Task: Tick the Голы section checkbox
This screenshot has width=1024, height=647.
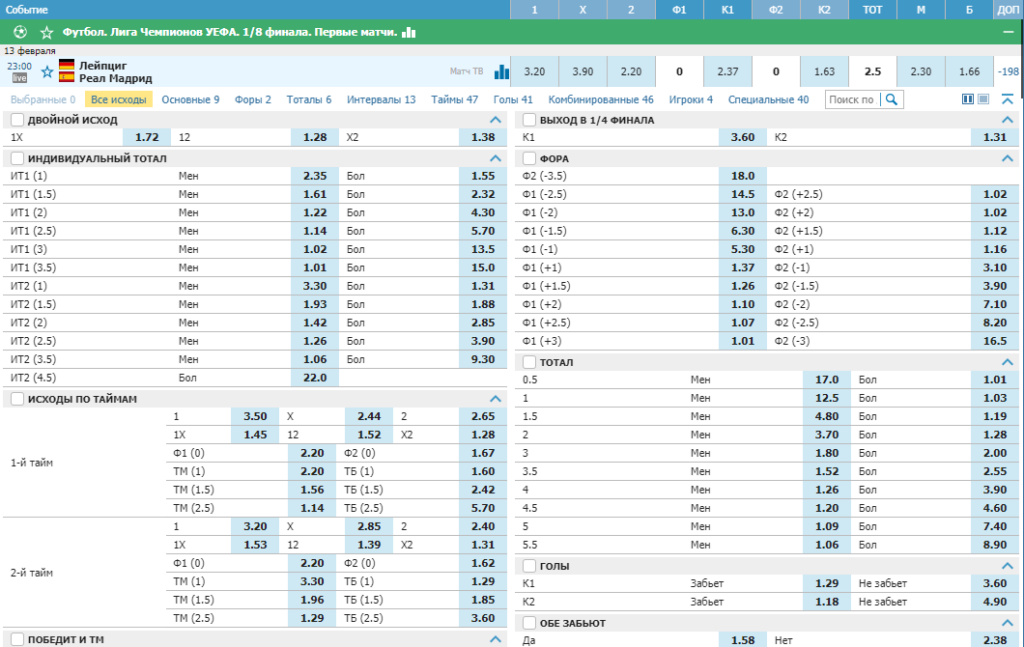Action: (530, 565)
